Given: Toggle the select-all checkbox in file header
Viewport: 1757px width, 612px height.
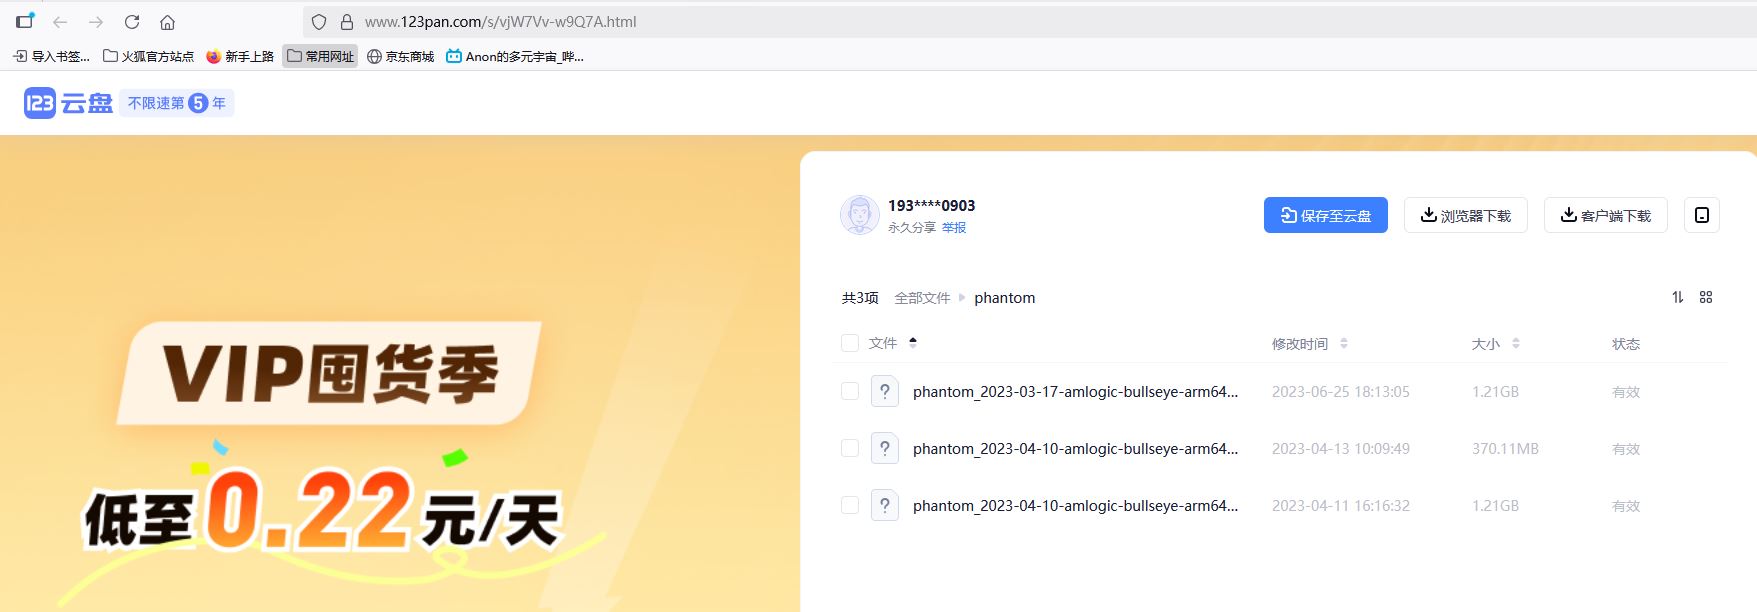Looking at the screenshot, I should pos(850,343).
